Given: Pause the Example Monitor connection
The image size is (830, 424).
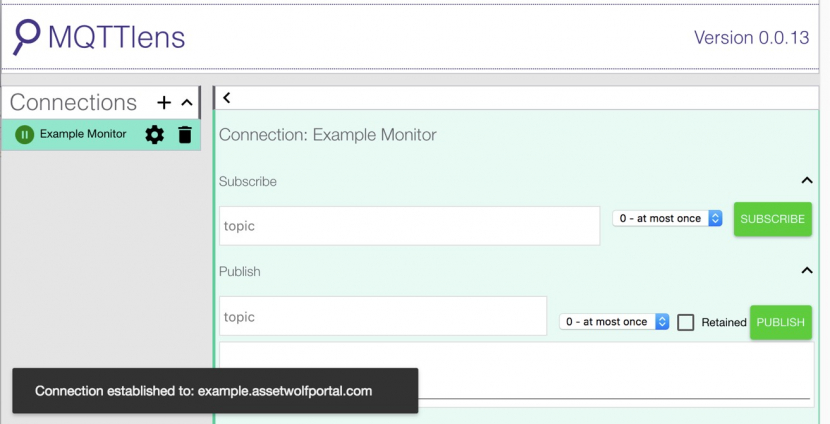Looking at the screenshot, I should coord(24,134).
